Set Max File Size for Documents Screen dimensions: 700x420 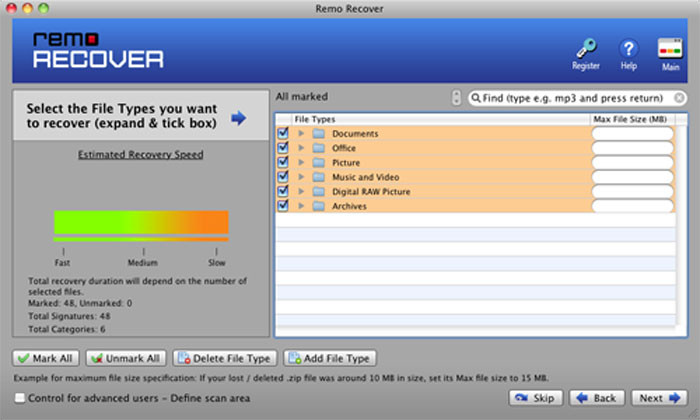tap(633, 133)
